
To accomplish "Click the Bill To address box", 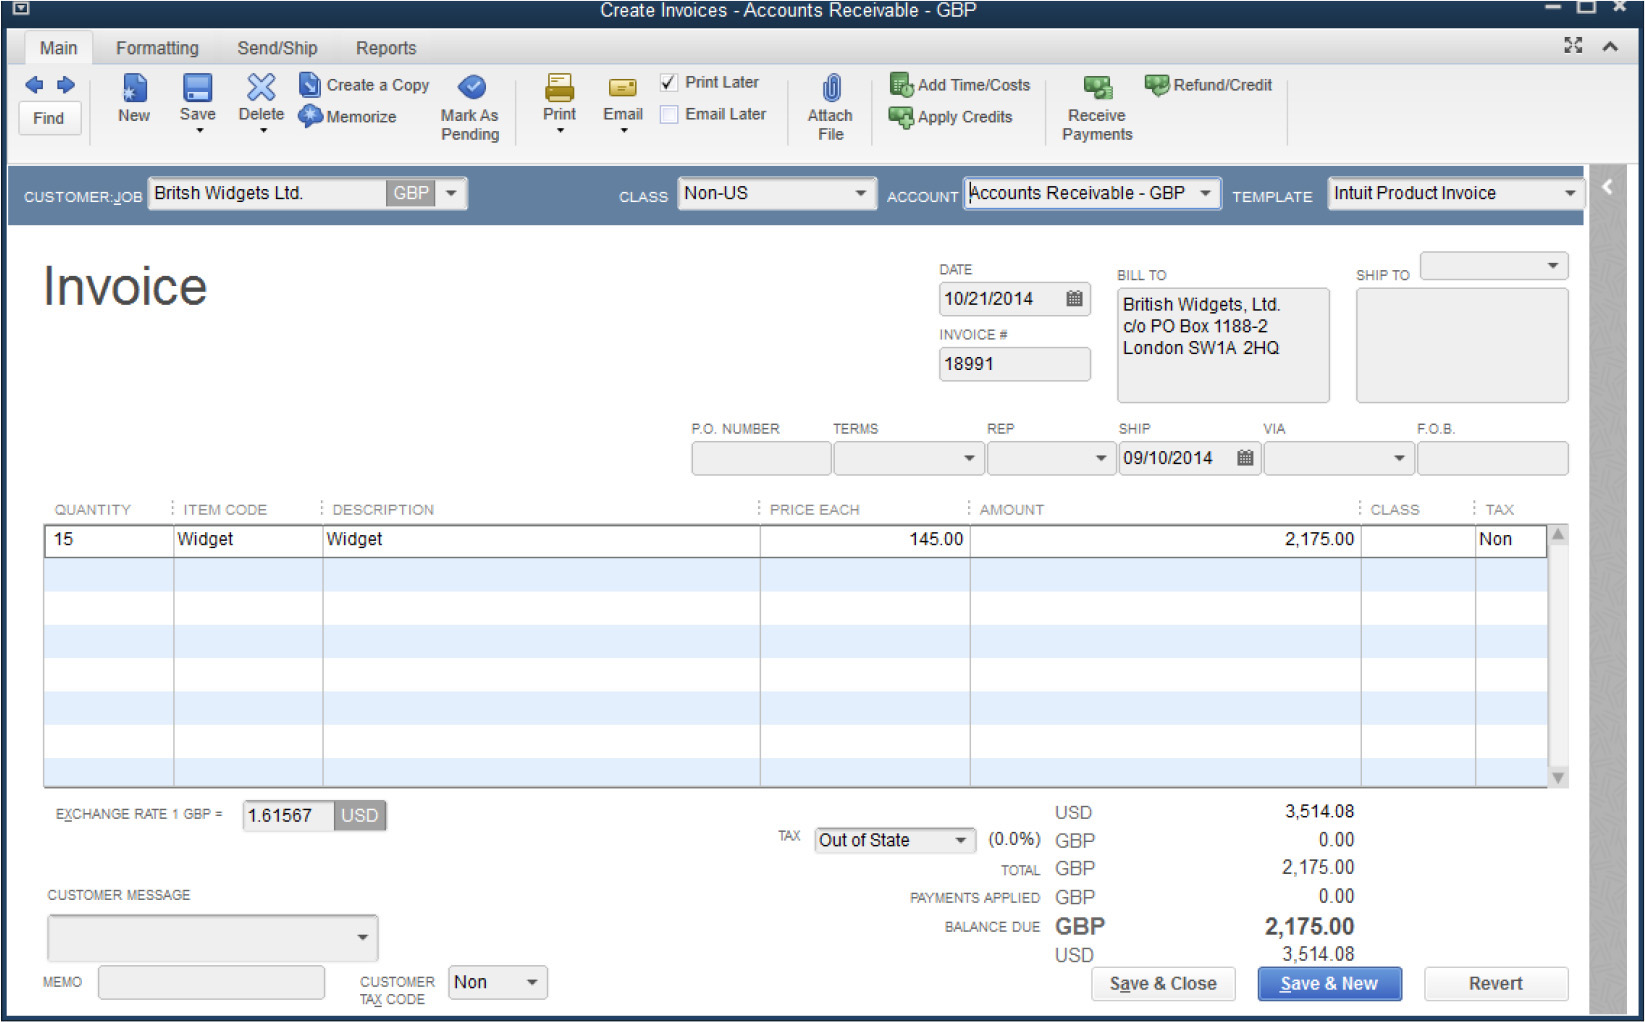I will point(1223,345).
